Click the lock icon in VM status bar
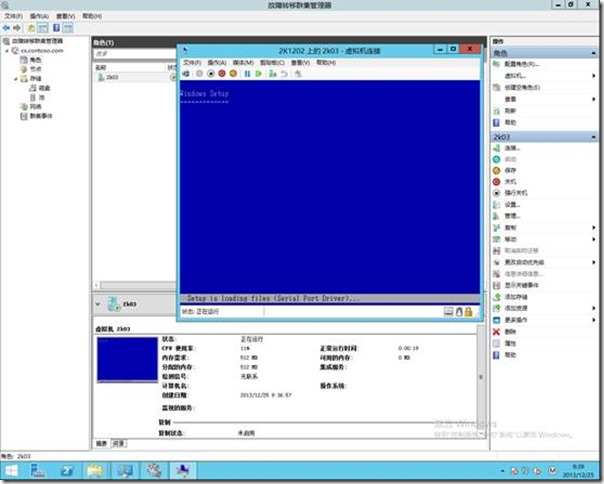The width and height of the screenshot is (604, 484). pyautogui.click(x=468, y=312)
